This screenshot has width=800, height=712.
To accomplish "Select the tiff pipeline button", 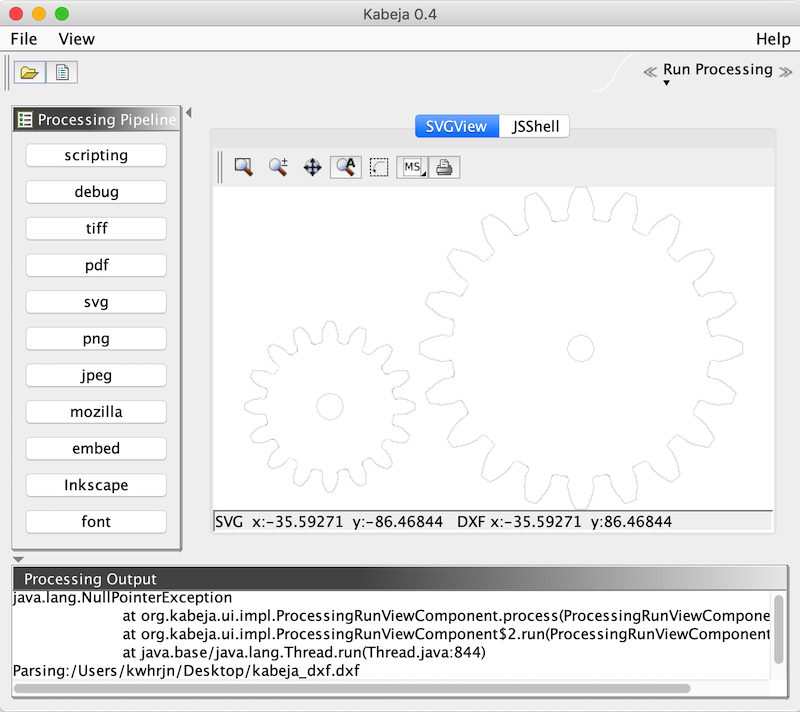I will (x=96, y=228).
